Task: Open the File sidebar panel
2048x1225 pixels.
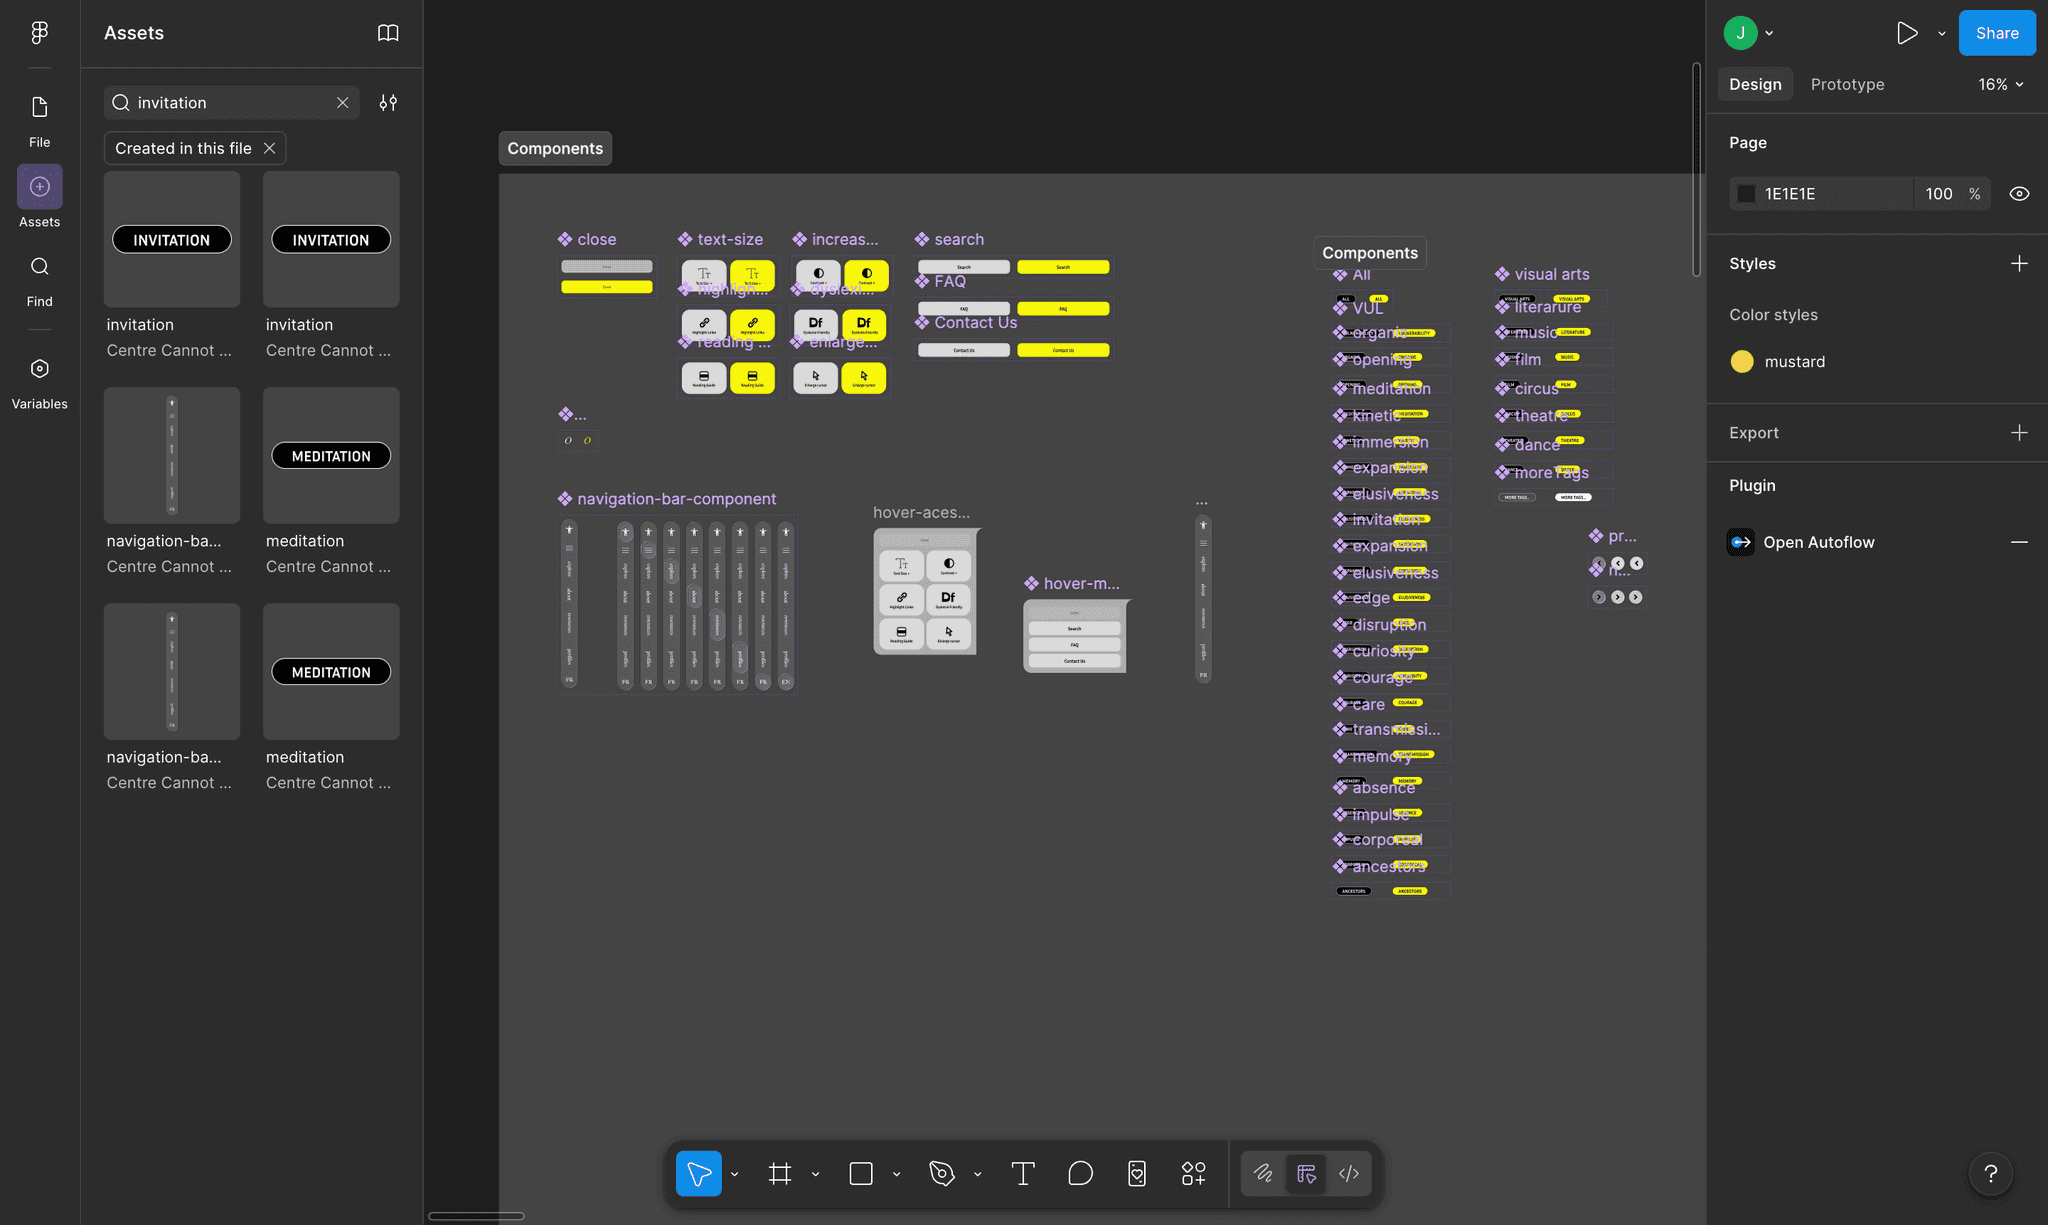Action: point(39,120)
